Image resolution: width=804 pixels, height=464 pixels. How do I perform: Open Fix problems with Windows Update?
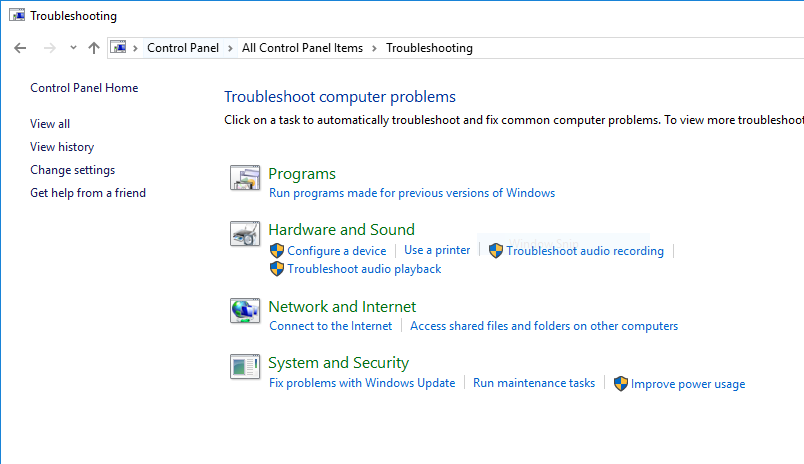click(x=362, y=383)
